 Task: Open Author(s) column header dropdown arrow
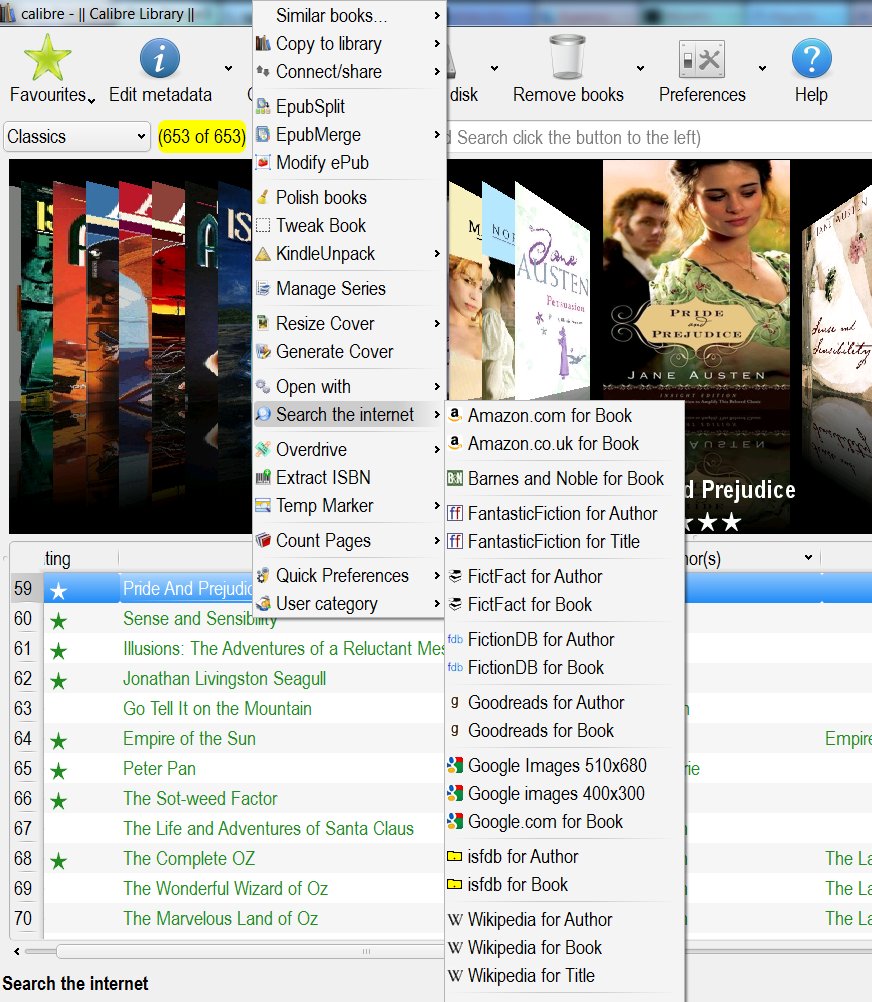click(x=808, y=558)
